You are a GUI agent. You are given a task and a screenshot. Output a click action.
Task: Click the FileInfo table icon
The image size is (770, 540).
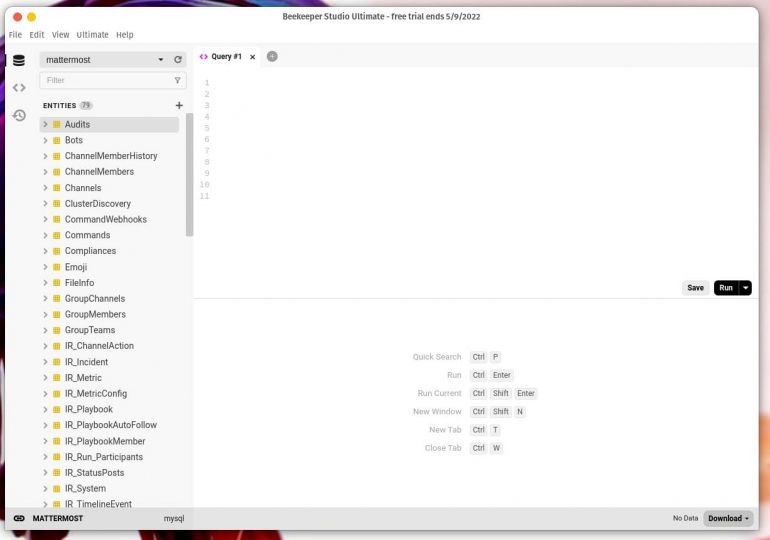56,283
